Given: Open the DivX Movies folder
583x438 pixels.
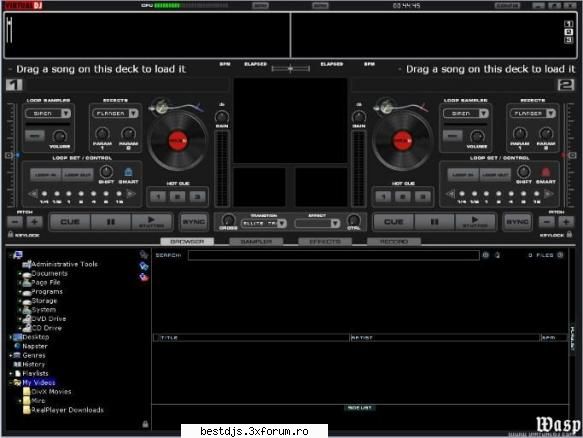Looking at the screenshot, I should pos(51,392).
